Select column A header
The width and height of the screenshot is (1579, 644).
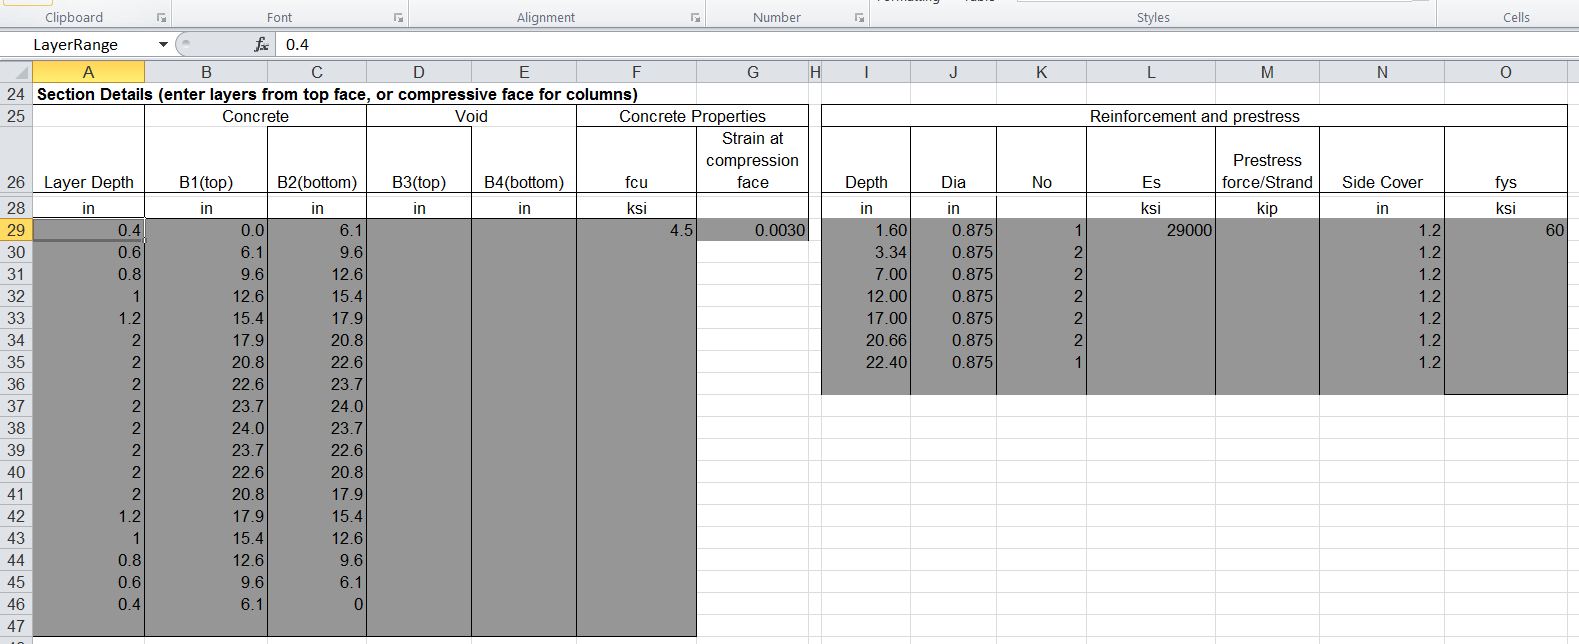coord(88,72)
